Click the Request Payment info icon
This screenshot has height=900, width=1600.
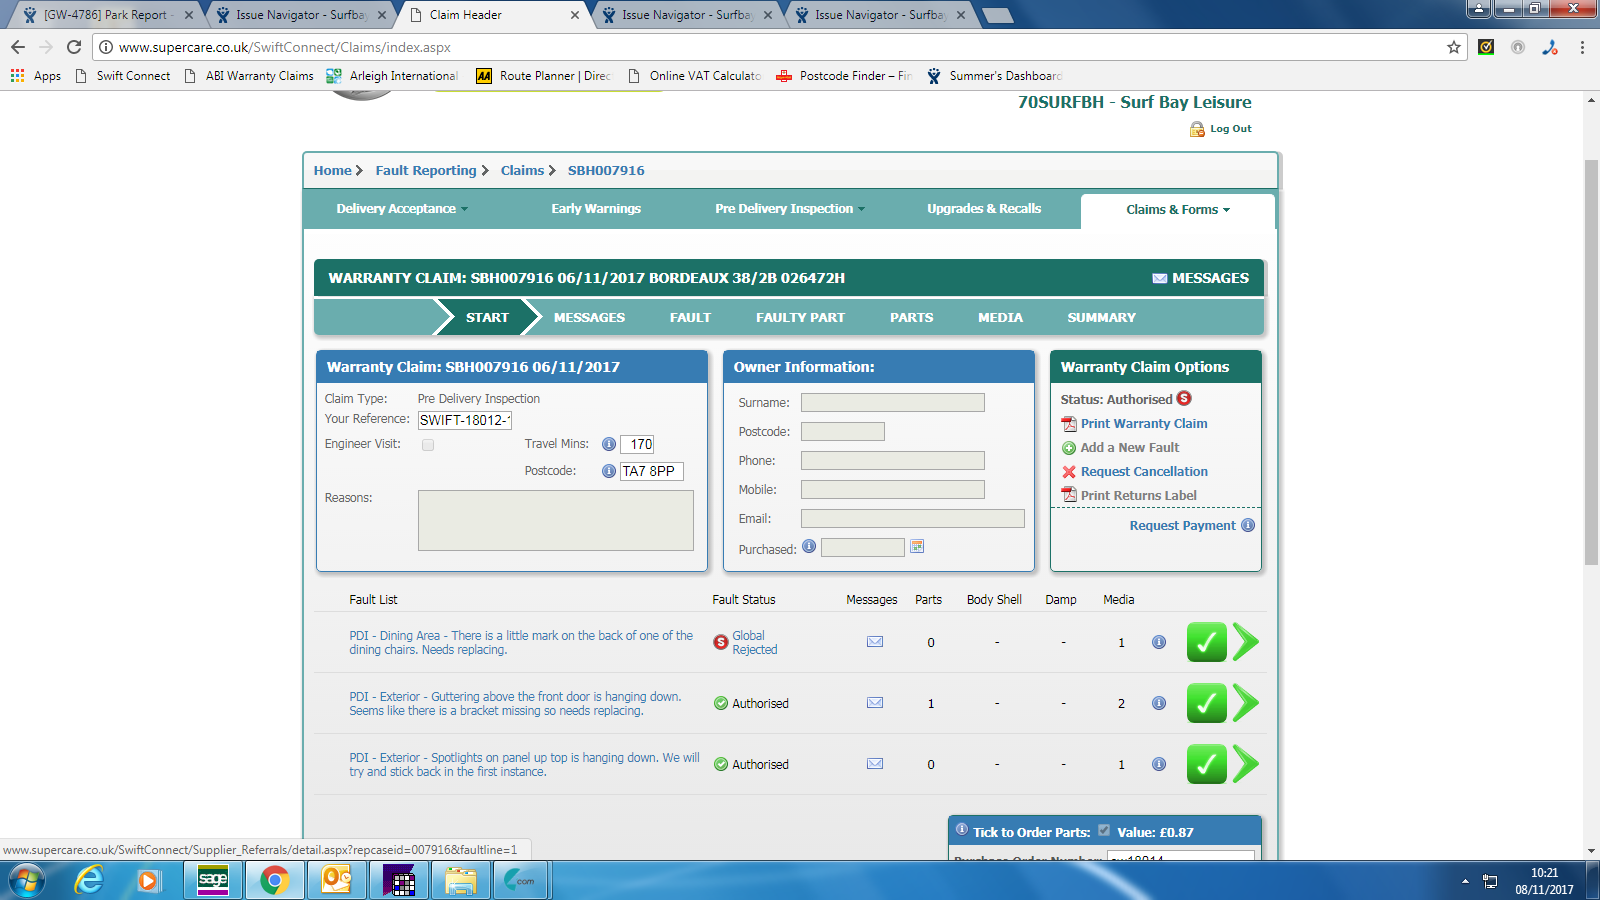click(1248, 525)
